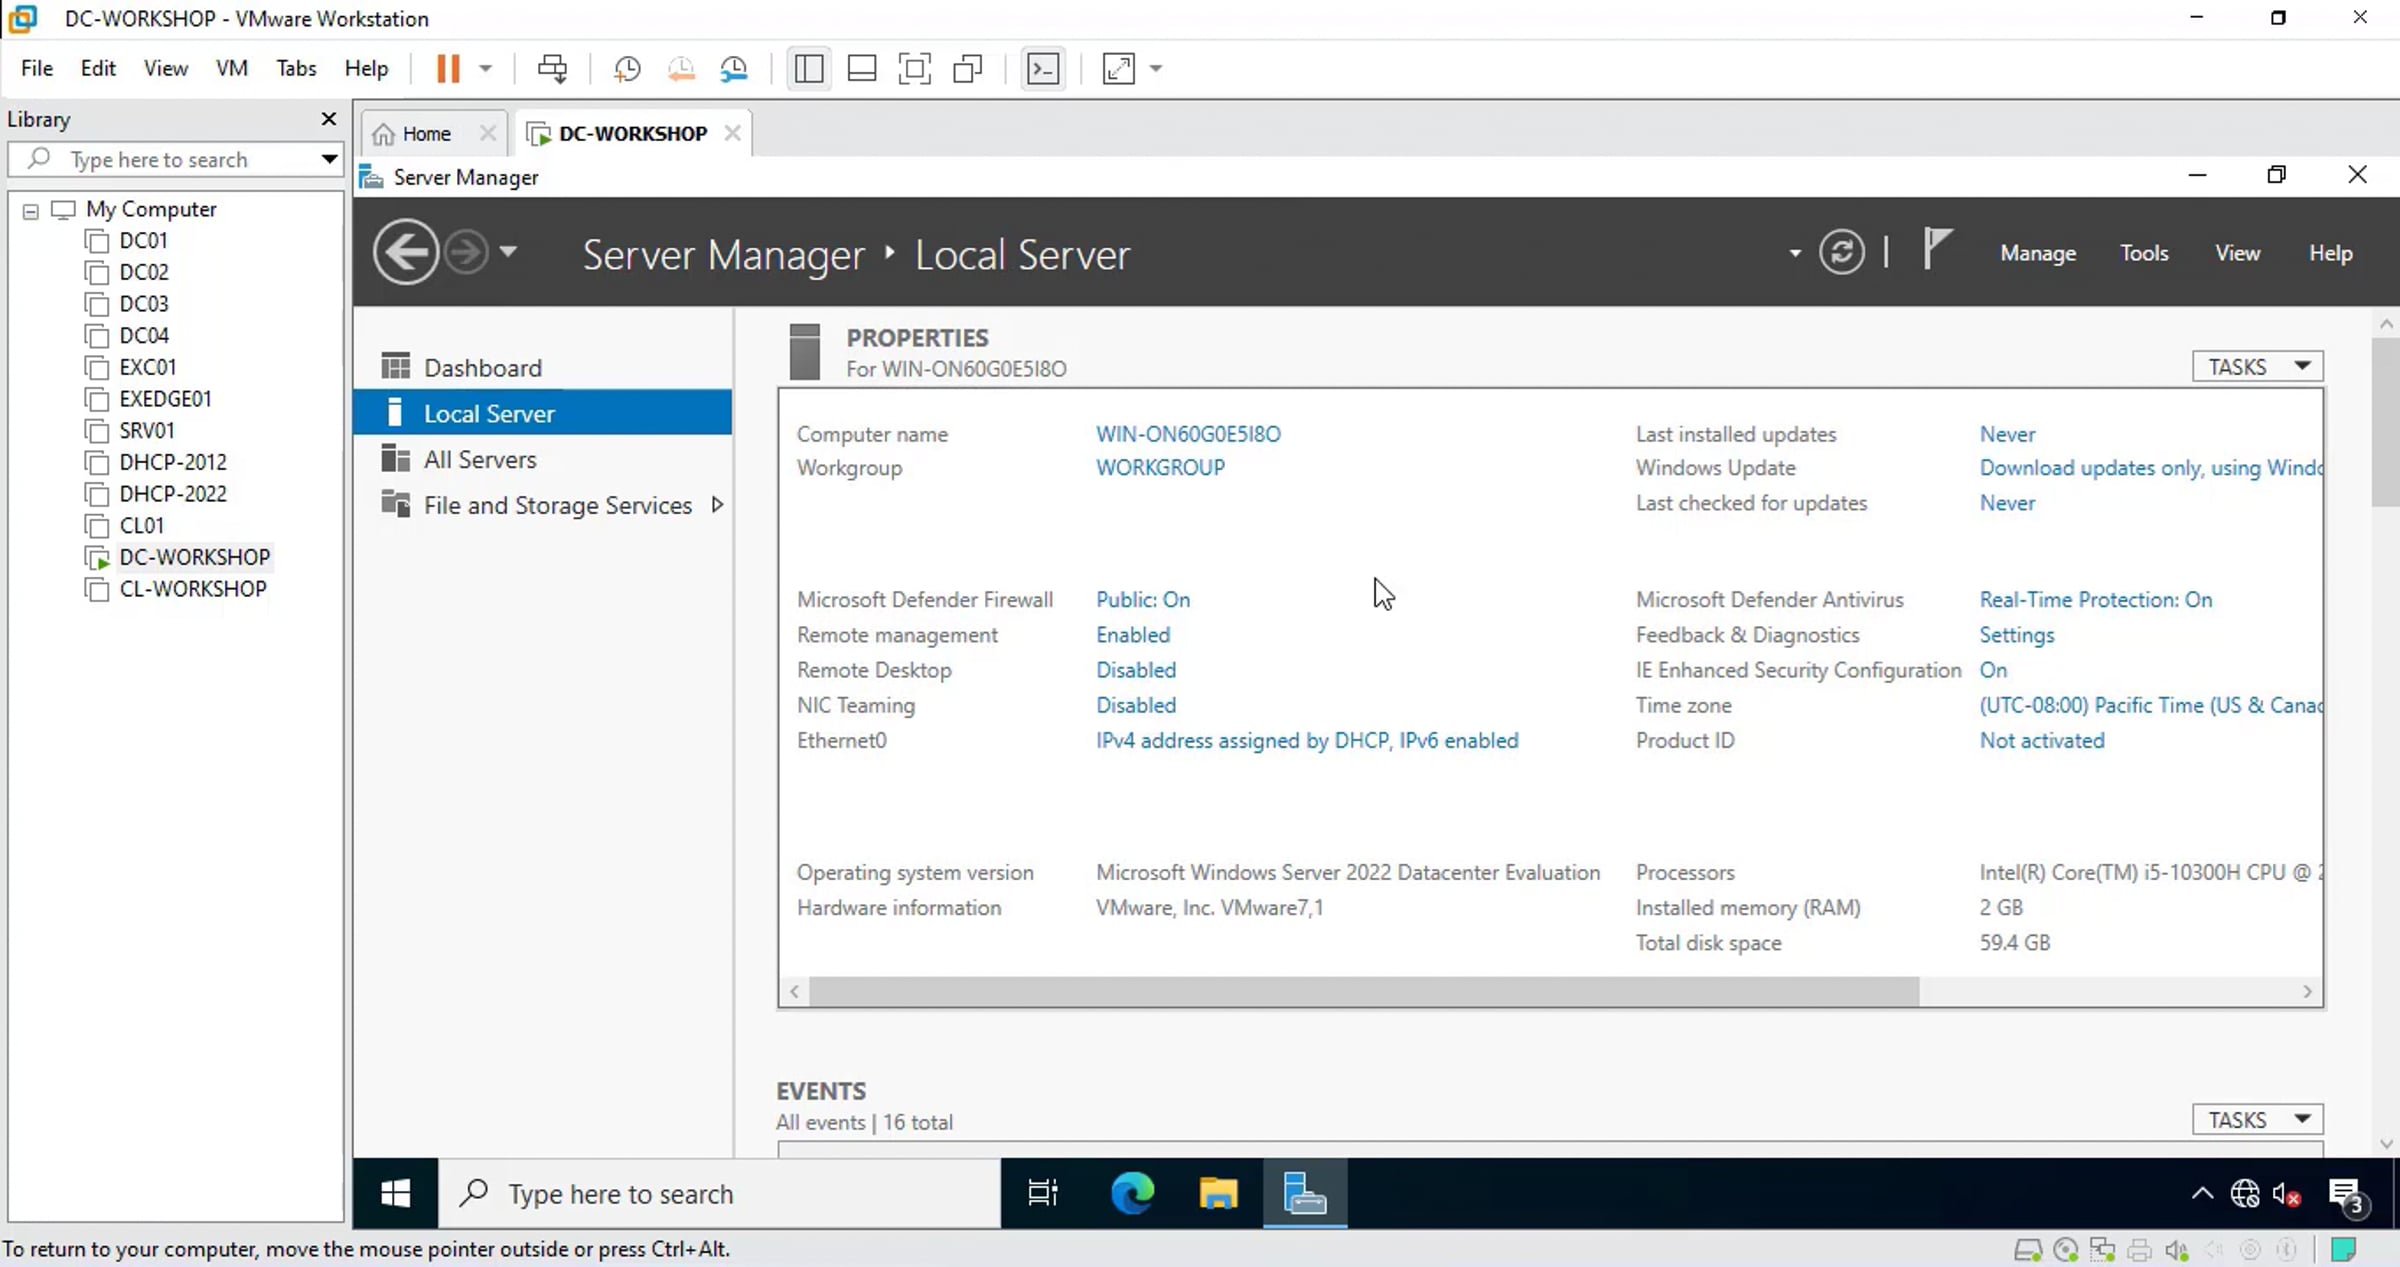The height and width of the screenshot is (1267, 2400).
Task: Toggle the console view button
Action: pyautogui.click(x=1043, y=69)
